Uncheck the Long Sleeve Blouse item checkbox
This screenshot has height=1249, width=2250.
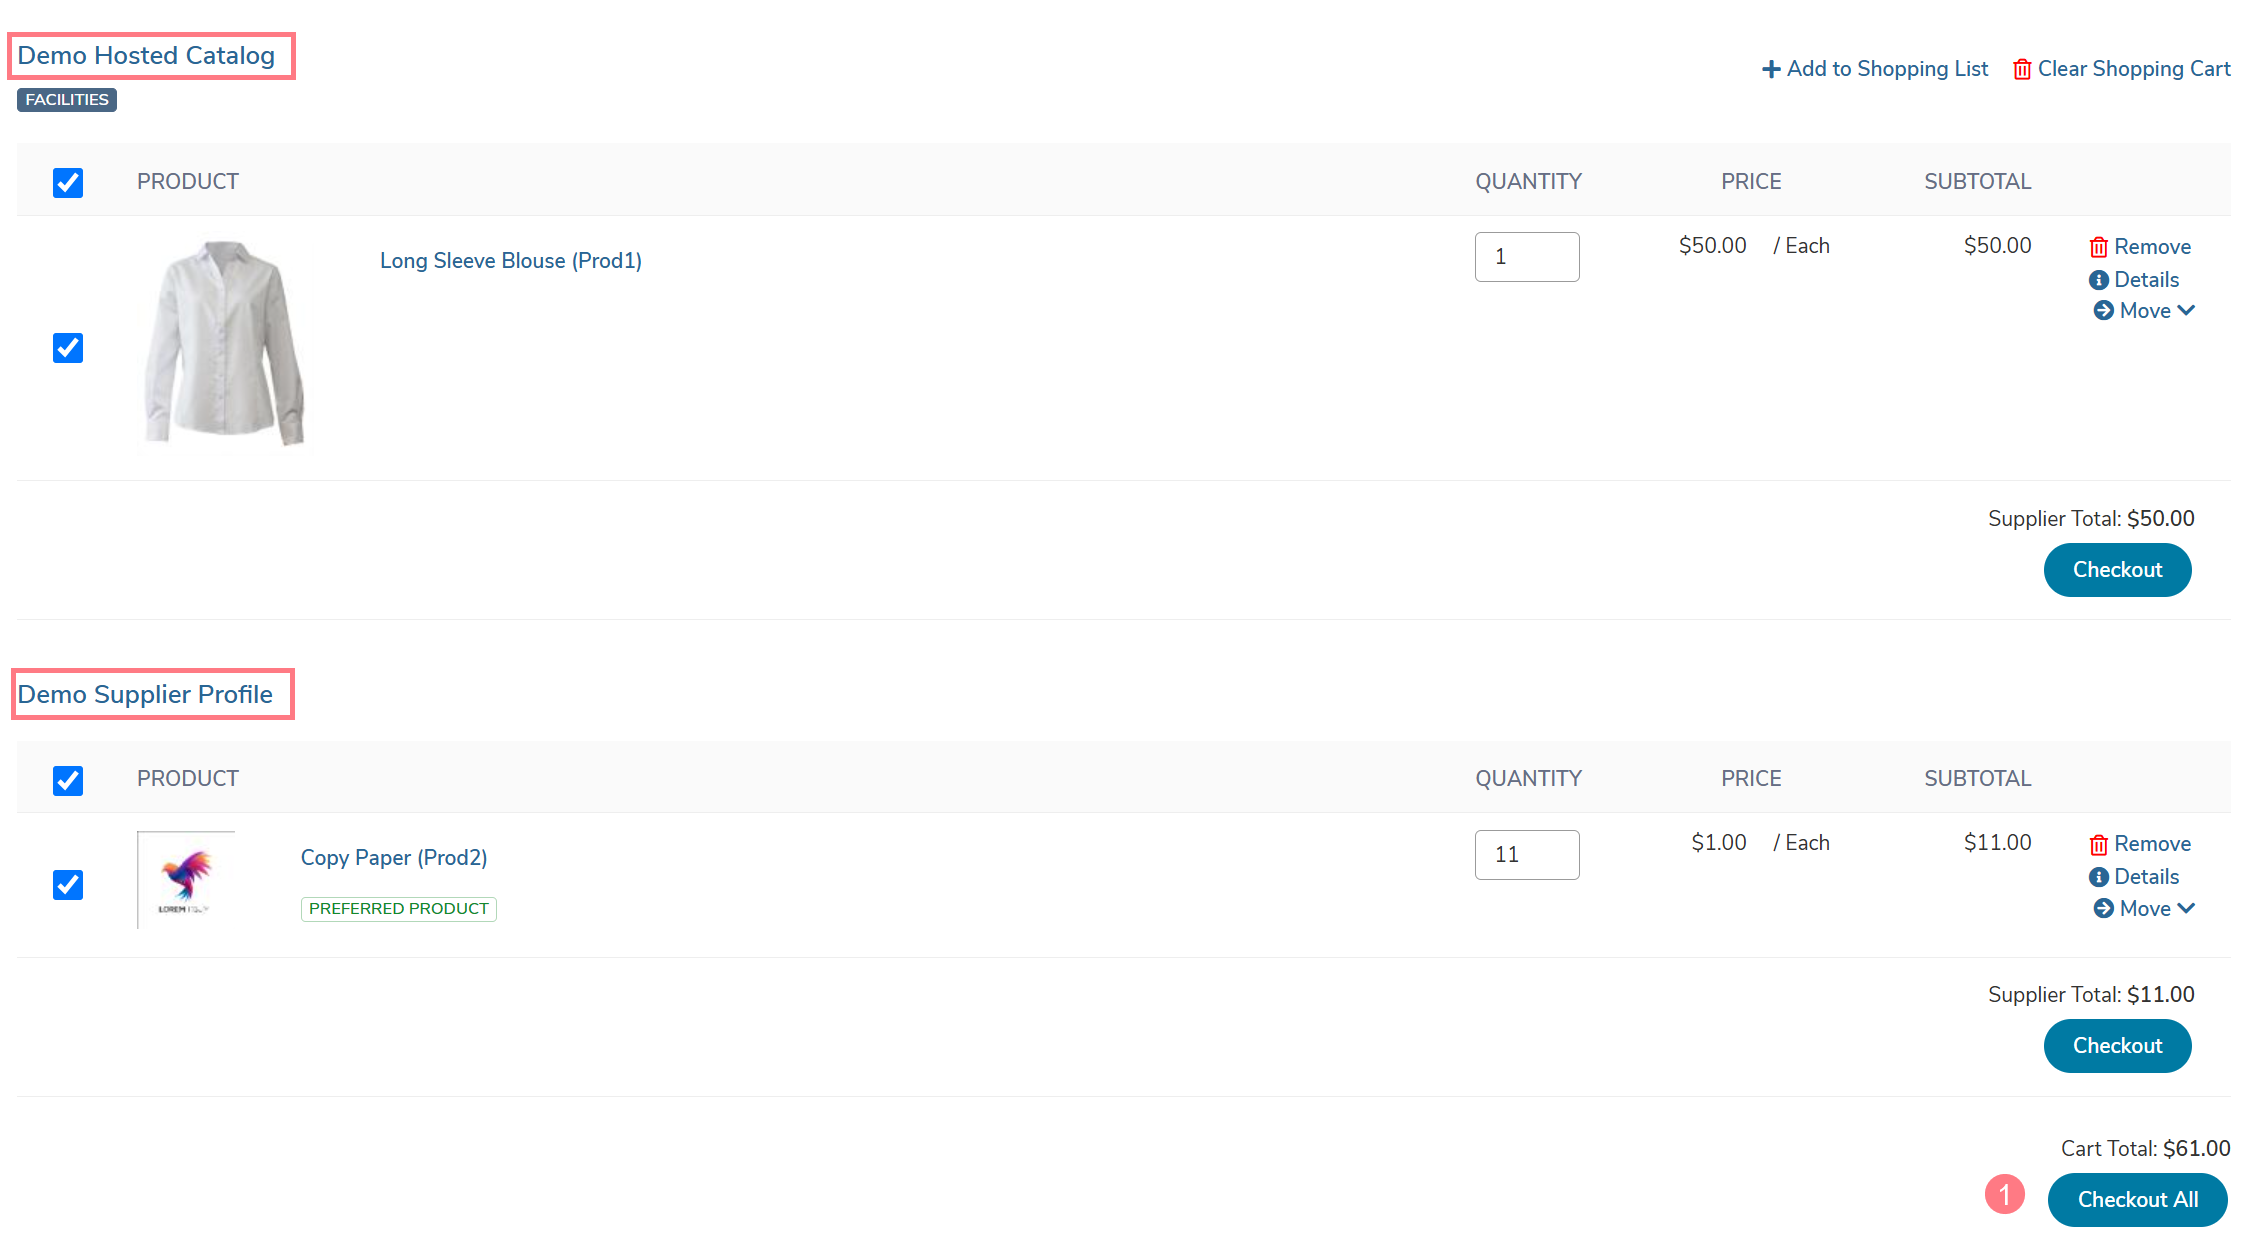pyautogui.click(x=68, y=348)
